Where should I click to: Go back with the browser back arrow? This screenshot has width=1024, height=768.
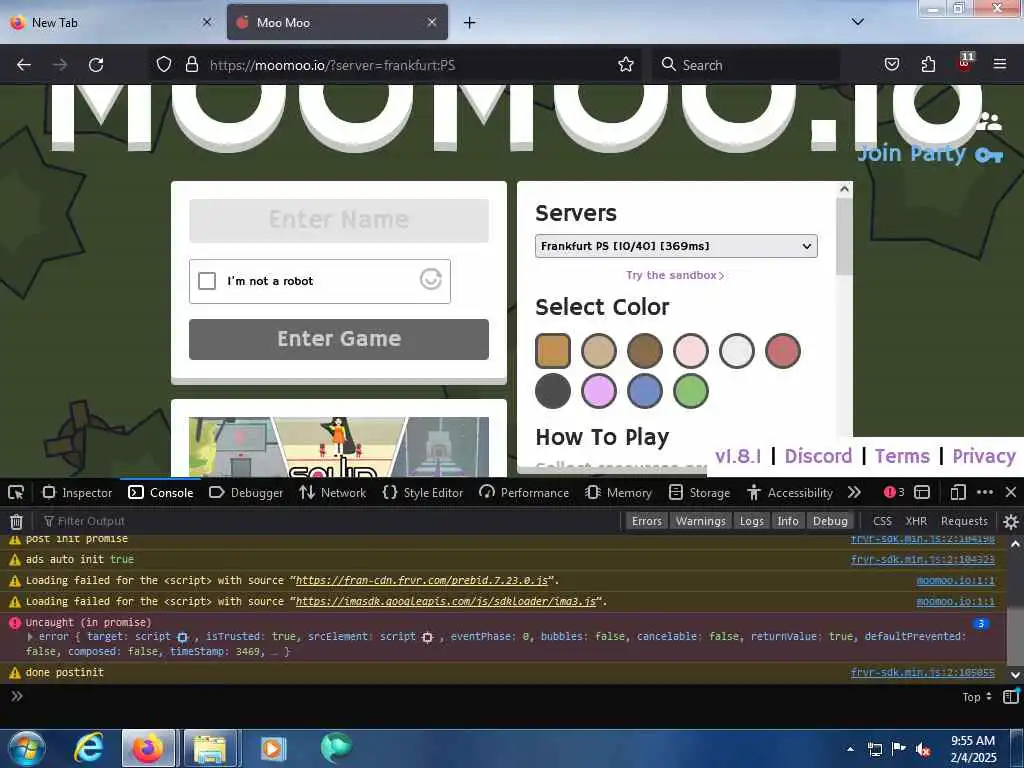(x=24, y=65)
